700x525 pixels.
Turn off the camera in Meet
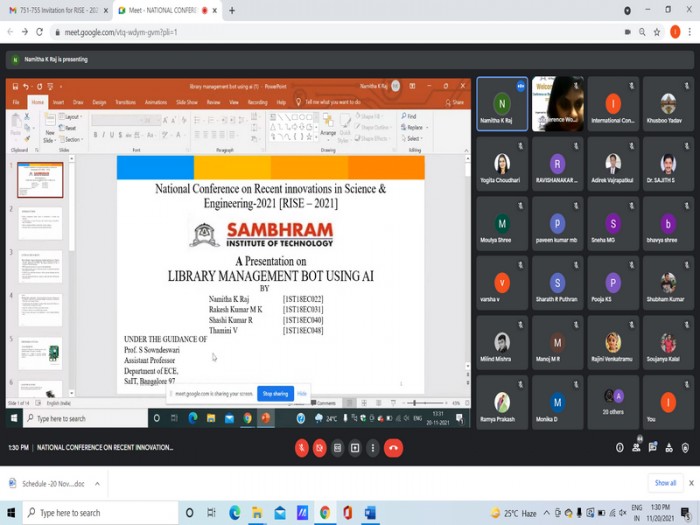point(320,448)
